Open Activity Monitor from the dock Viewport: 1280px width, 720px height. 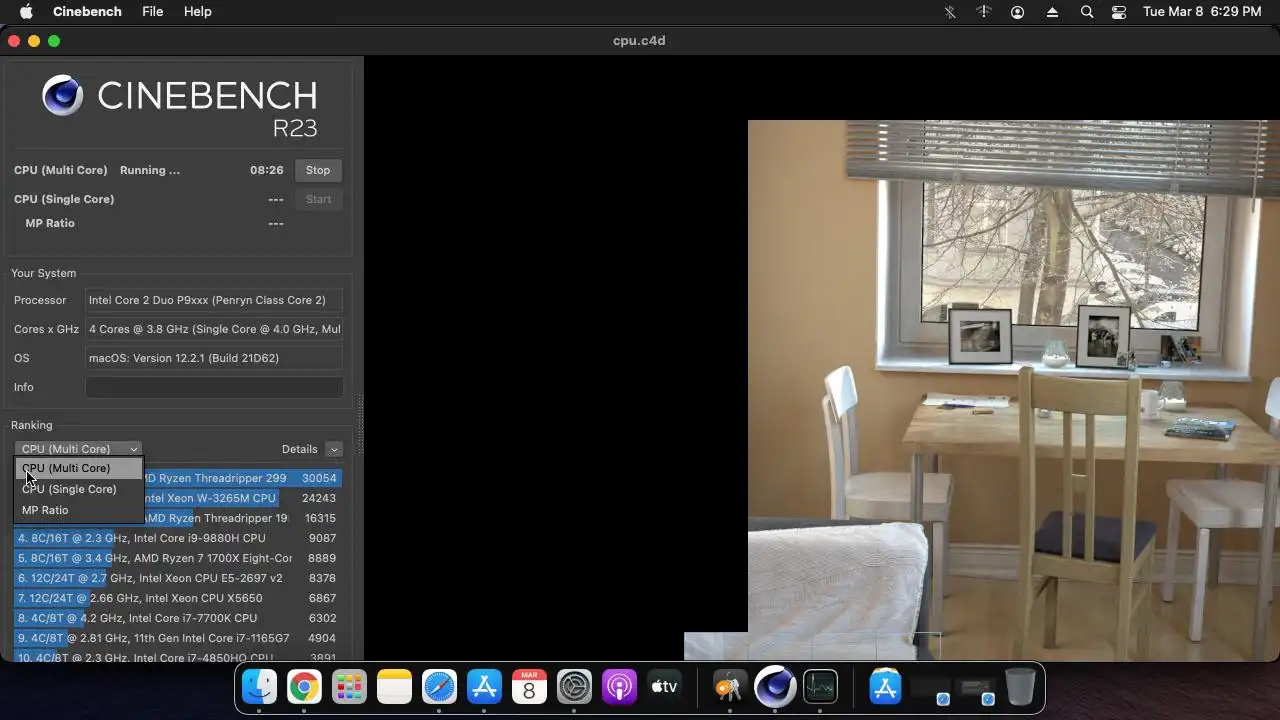coord(820,687)
